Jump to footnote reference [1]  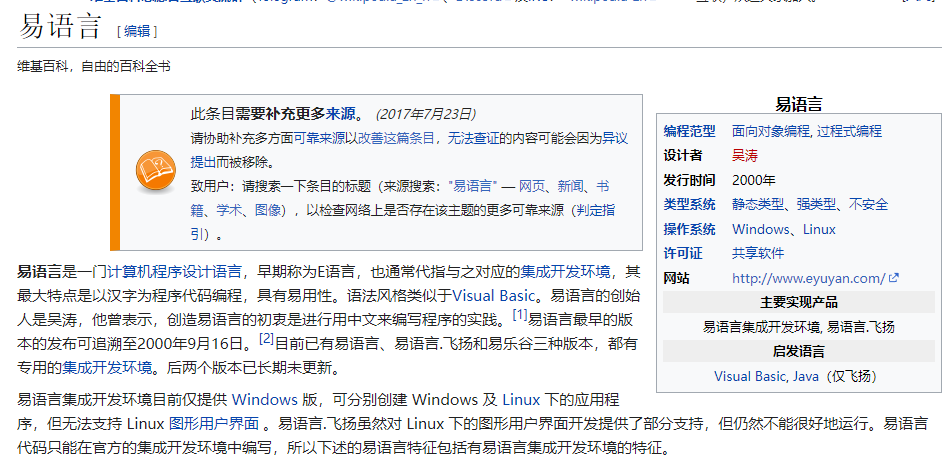520,315
